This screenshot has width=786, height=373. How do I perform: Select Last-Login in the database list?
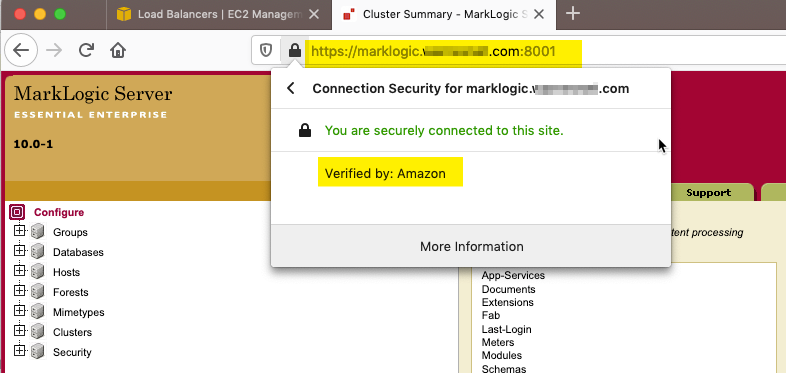click(x=506, y=329)
